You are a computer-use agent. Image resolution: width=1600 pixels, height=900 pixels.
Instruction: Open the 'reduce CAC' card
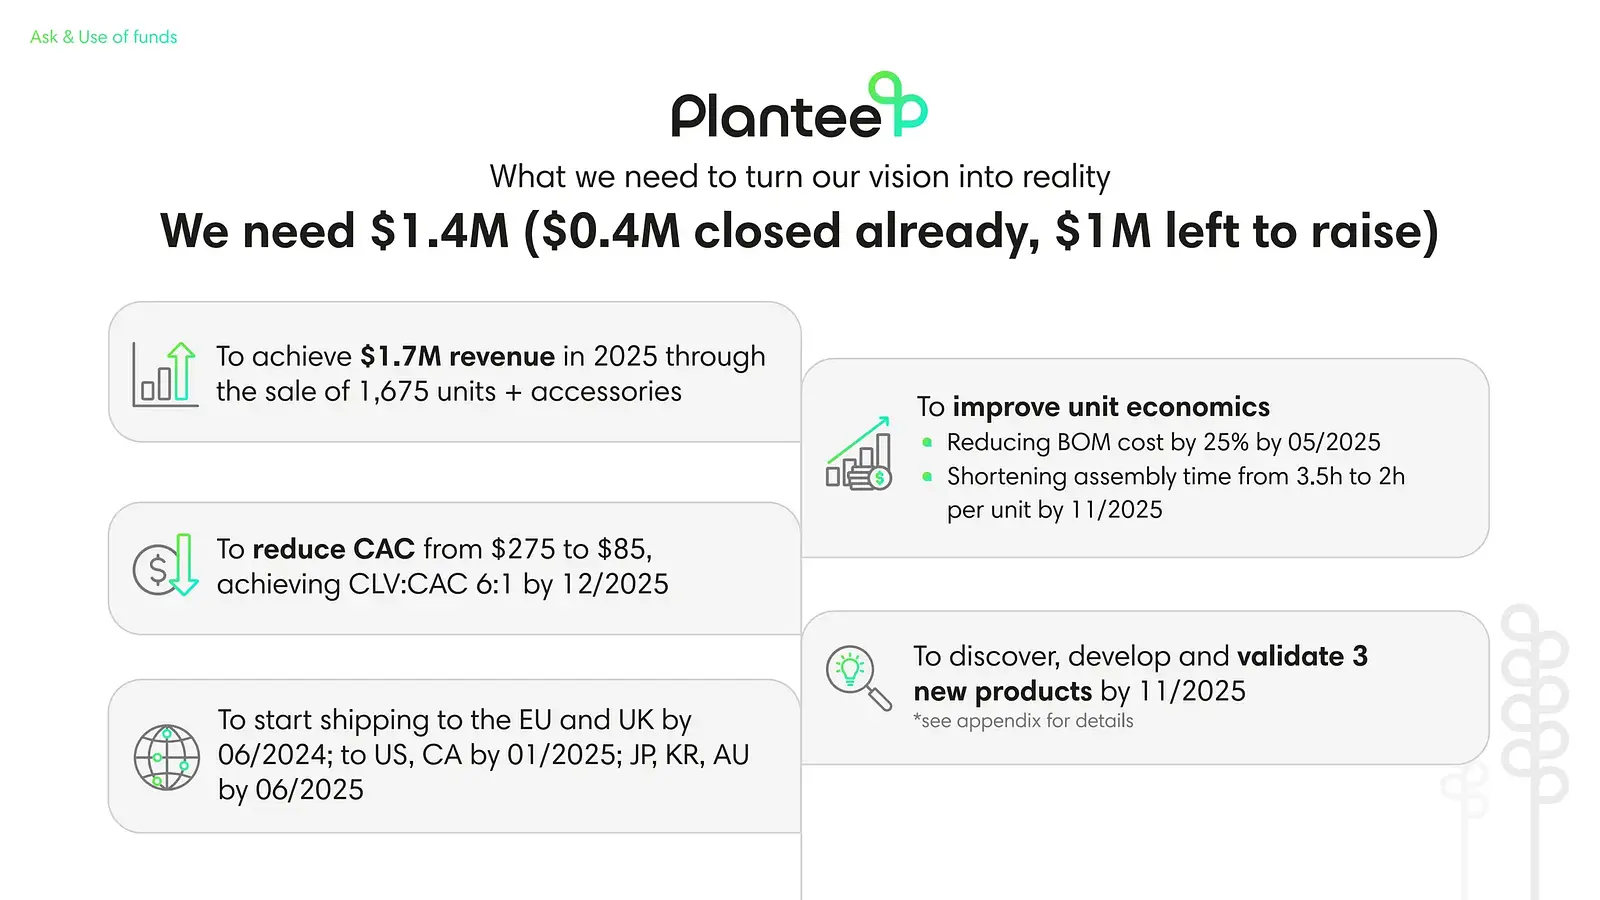pyautogui.click(x=455, y=568)
